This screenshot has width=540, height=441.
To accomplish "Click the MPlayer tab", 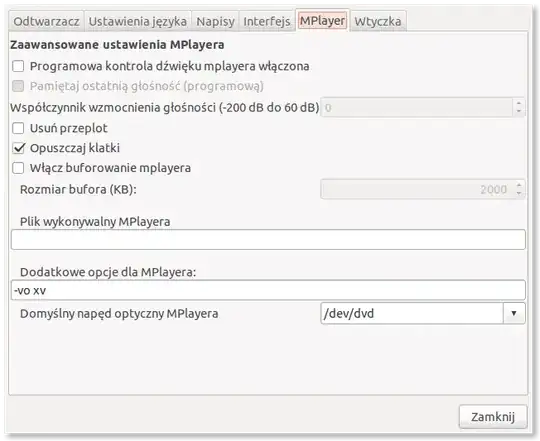I will tap(322, 20).
